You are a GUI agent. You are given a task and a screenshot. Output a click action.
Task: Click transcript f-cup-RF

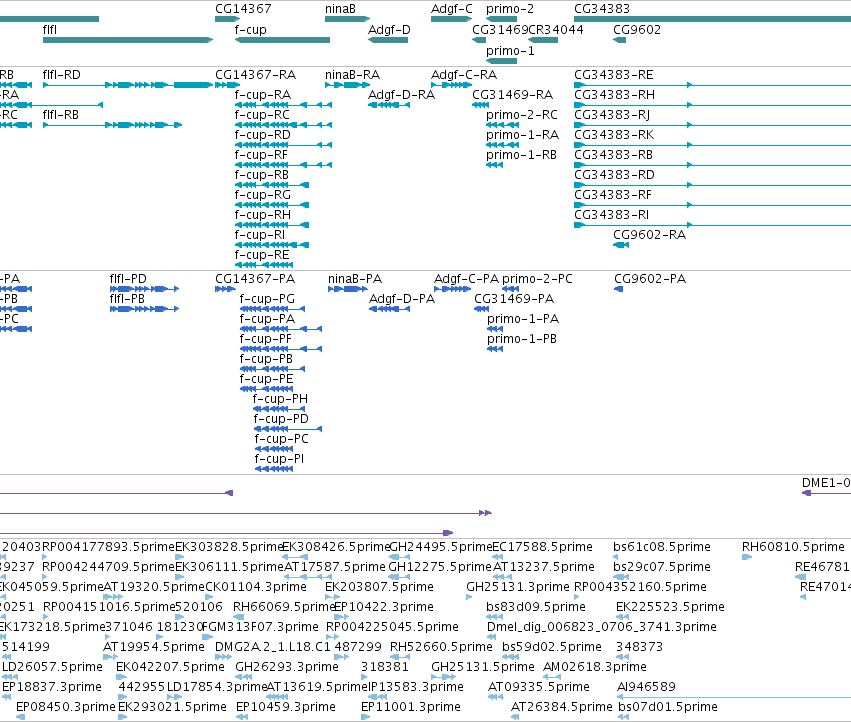[x=283, y=165]
